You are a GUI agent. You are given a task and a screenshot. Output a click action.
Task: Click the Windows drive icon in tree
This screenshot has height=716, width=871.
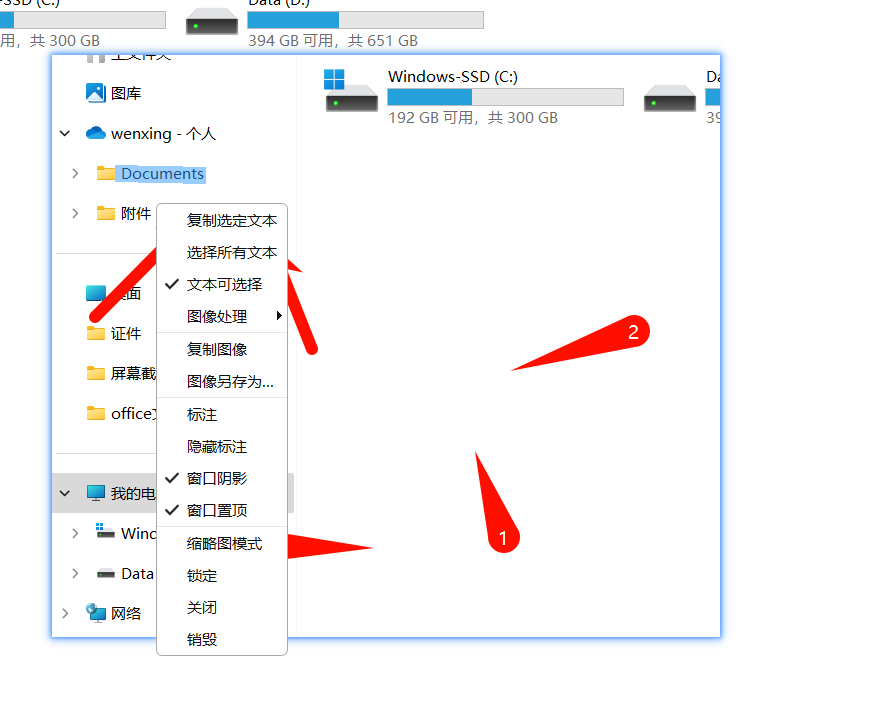tap(105, 531)
